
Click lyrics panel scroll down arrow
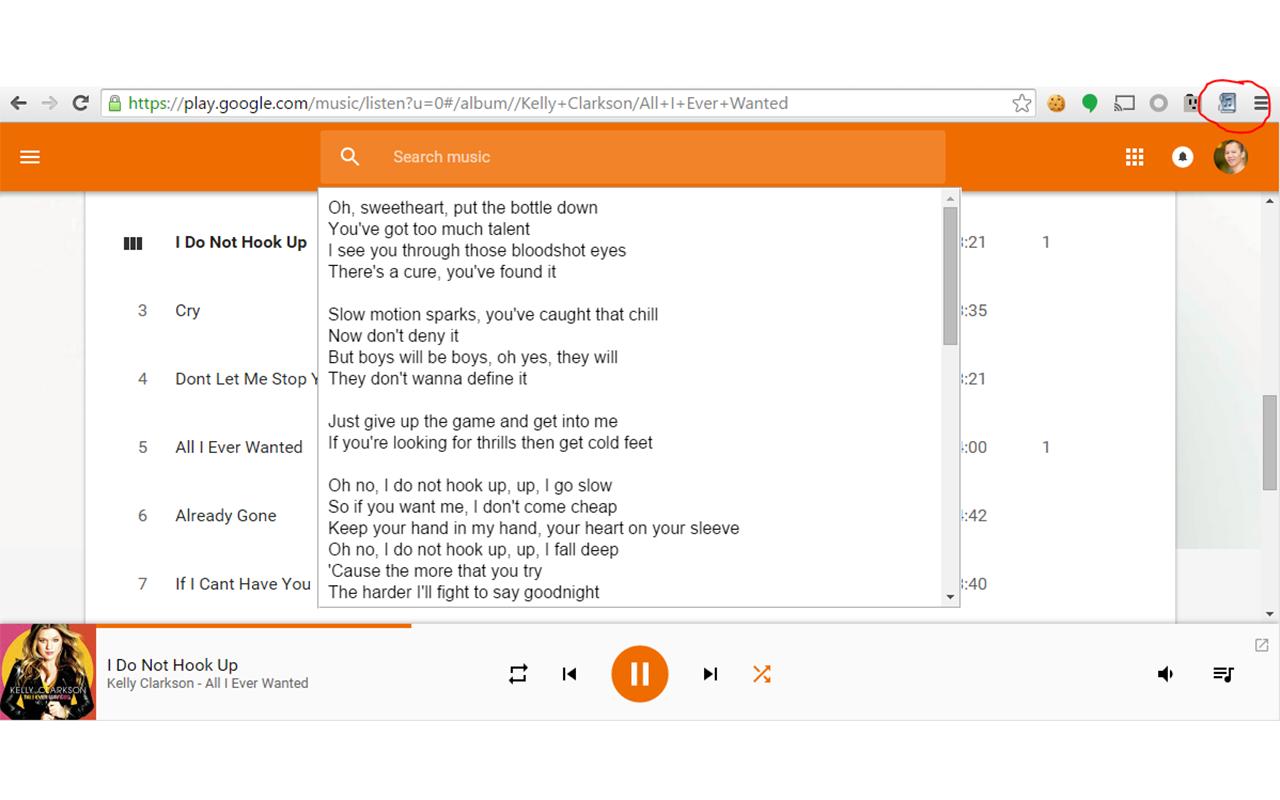(x=950, y=597)
